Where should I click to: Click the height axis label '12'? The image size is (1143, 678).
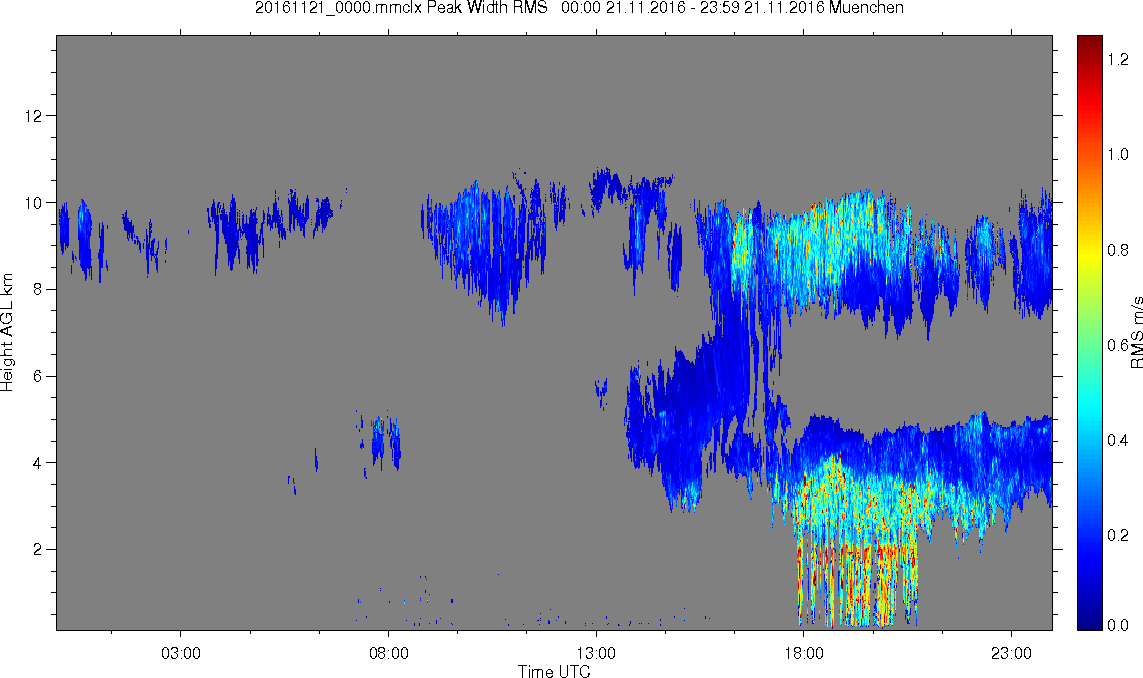point(33,116)
